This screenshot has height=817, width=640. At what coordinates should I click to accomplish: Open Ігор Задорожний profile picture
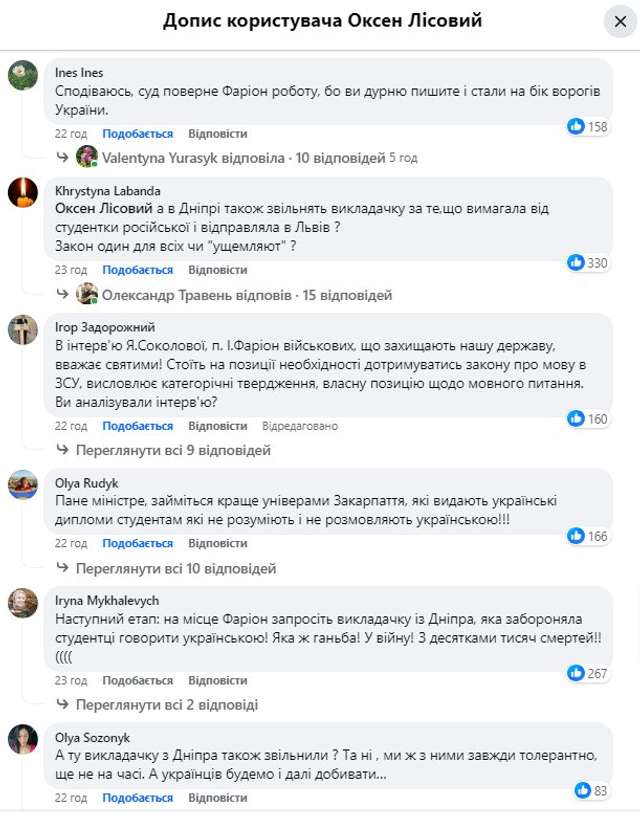point(23,329)
